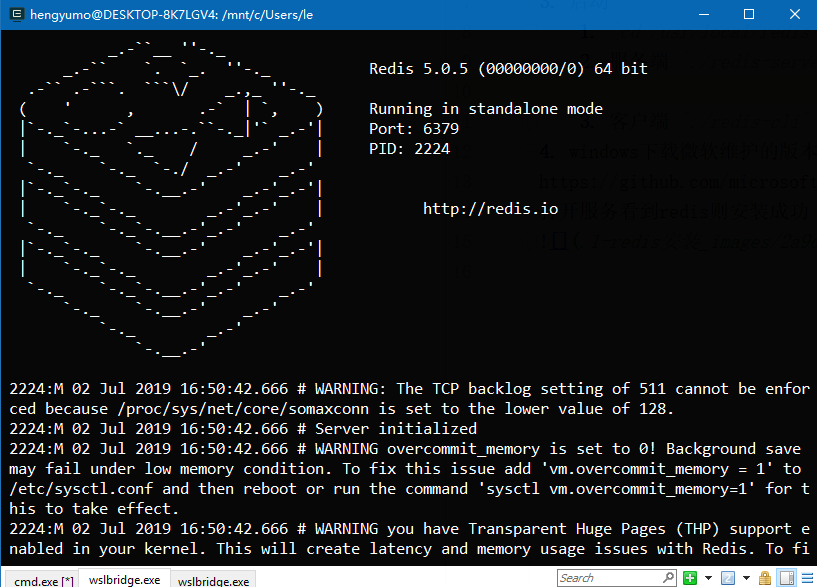
Task: Close the terminal window
Action: click(x=795, y=14)
